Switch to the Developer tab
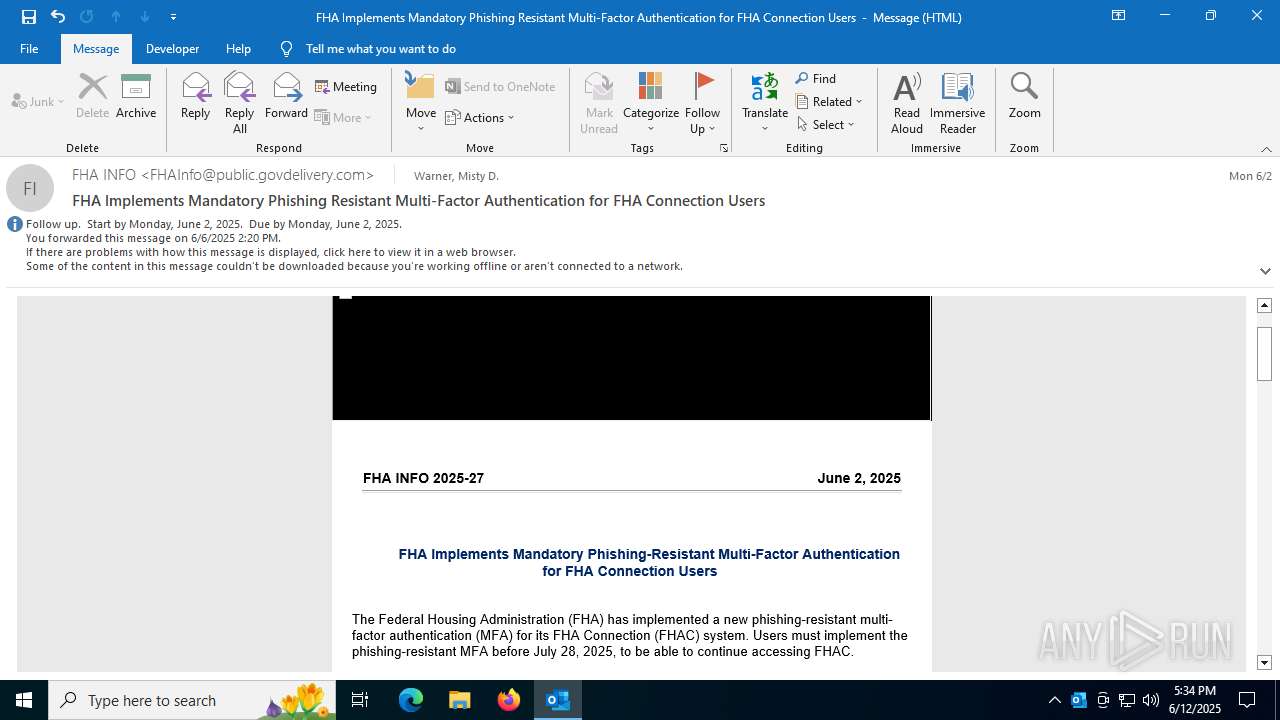This screenshot has width=1280, height=720. [x=172, y=48]
